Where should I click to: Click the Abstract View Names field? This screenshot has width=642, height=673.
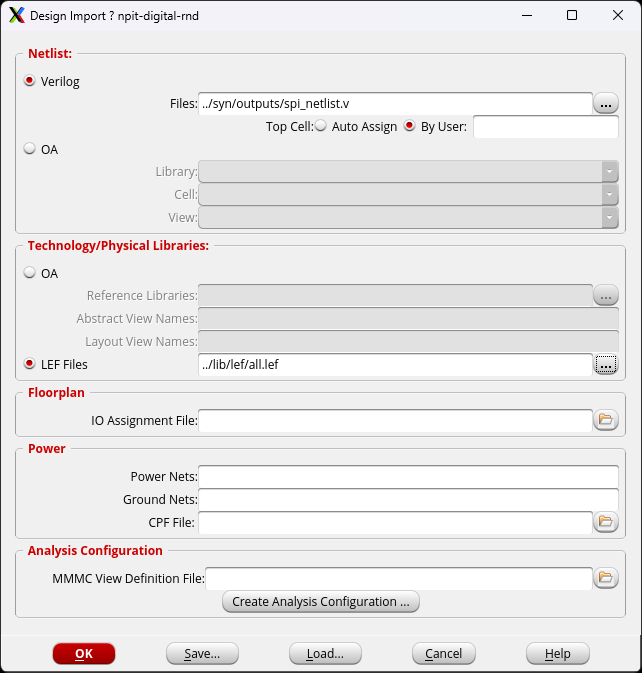click(x=408, y=319)
